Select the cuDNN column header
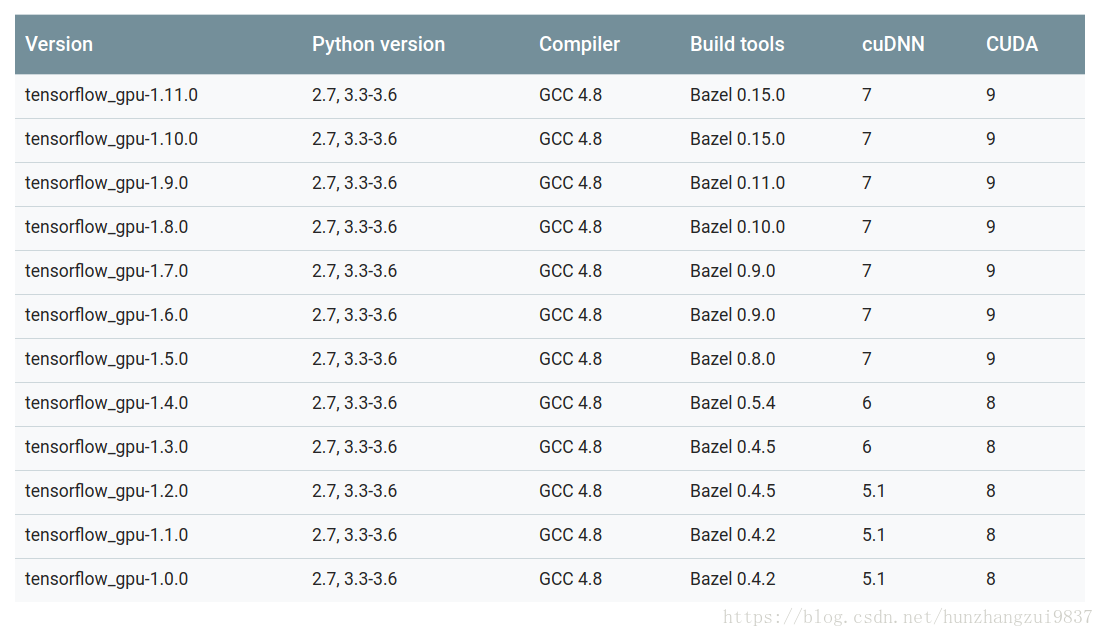This screenshot has width=1104, height=637. (893, 44)
